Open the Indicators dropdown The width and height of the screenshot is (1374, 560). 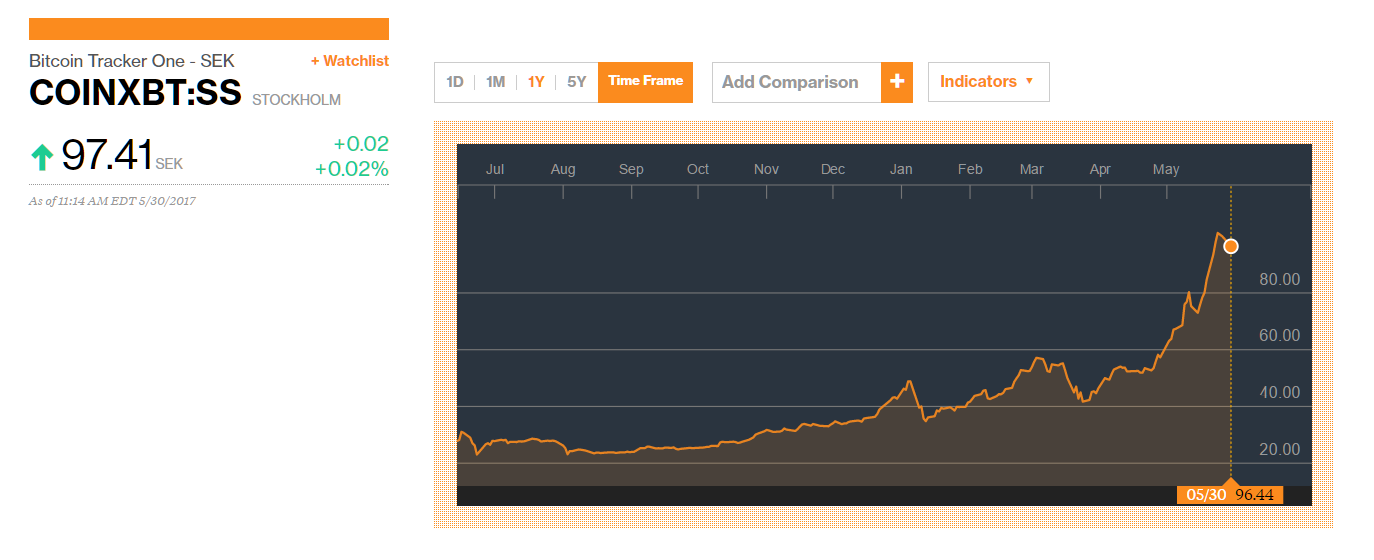coord(987,82)
